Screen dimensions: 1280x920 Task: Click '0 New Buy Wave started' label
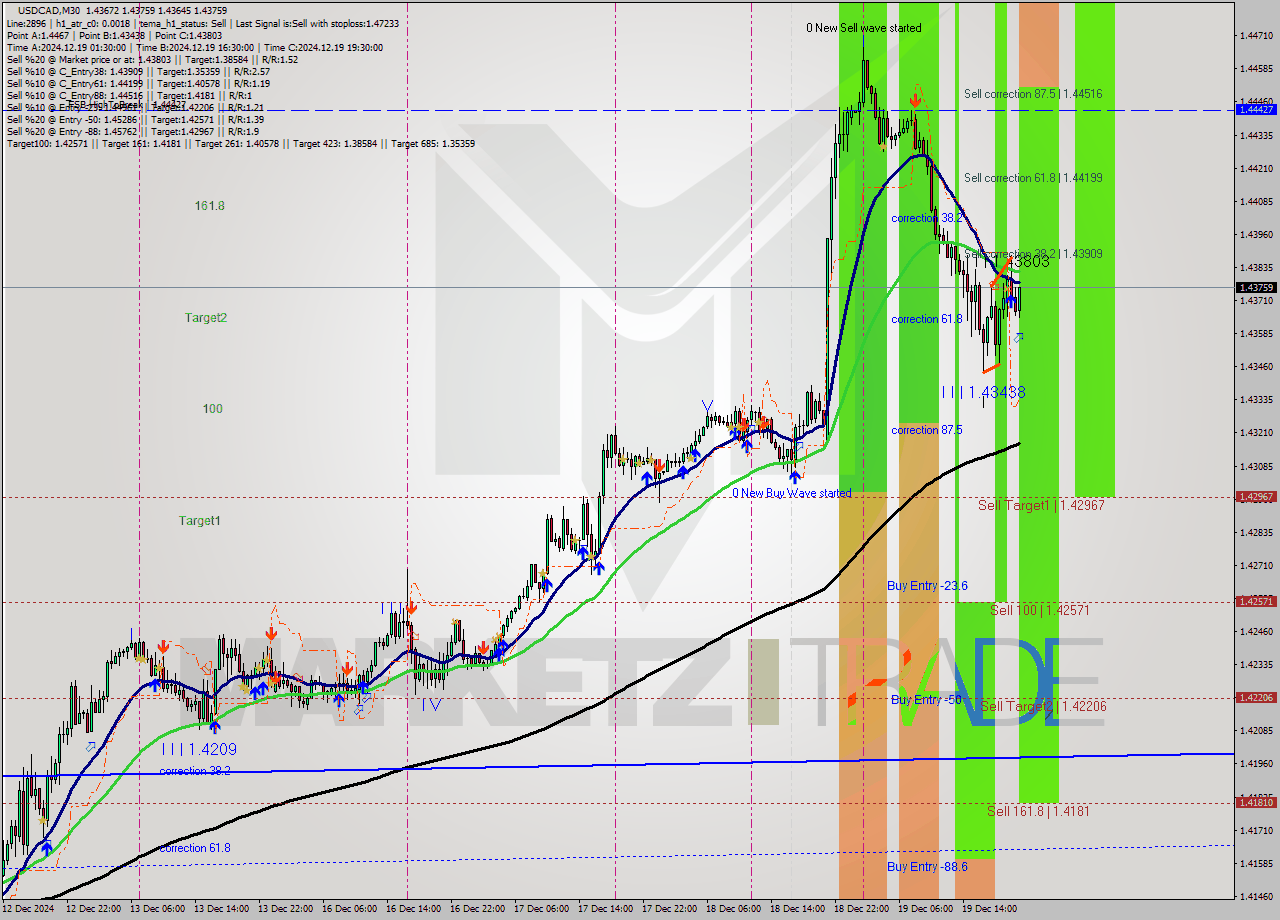tap(792, 493)
